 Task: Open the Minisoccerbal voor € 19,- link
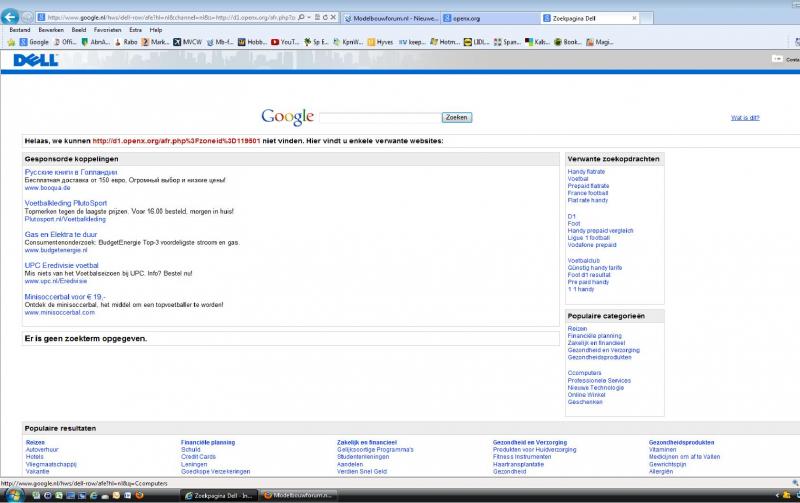pyautogui.click(x=65, y=296)
